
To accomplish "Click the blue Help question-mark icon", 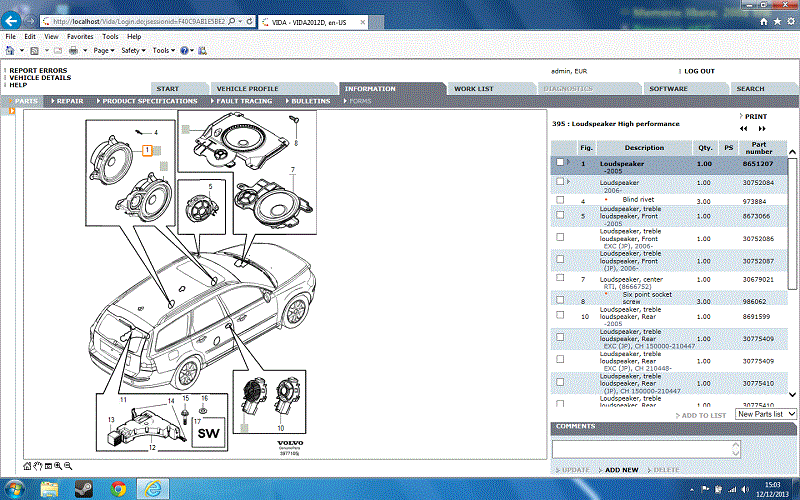I will pos(184,51).
